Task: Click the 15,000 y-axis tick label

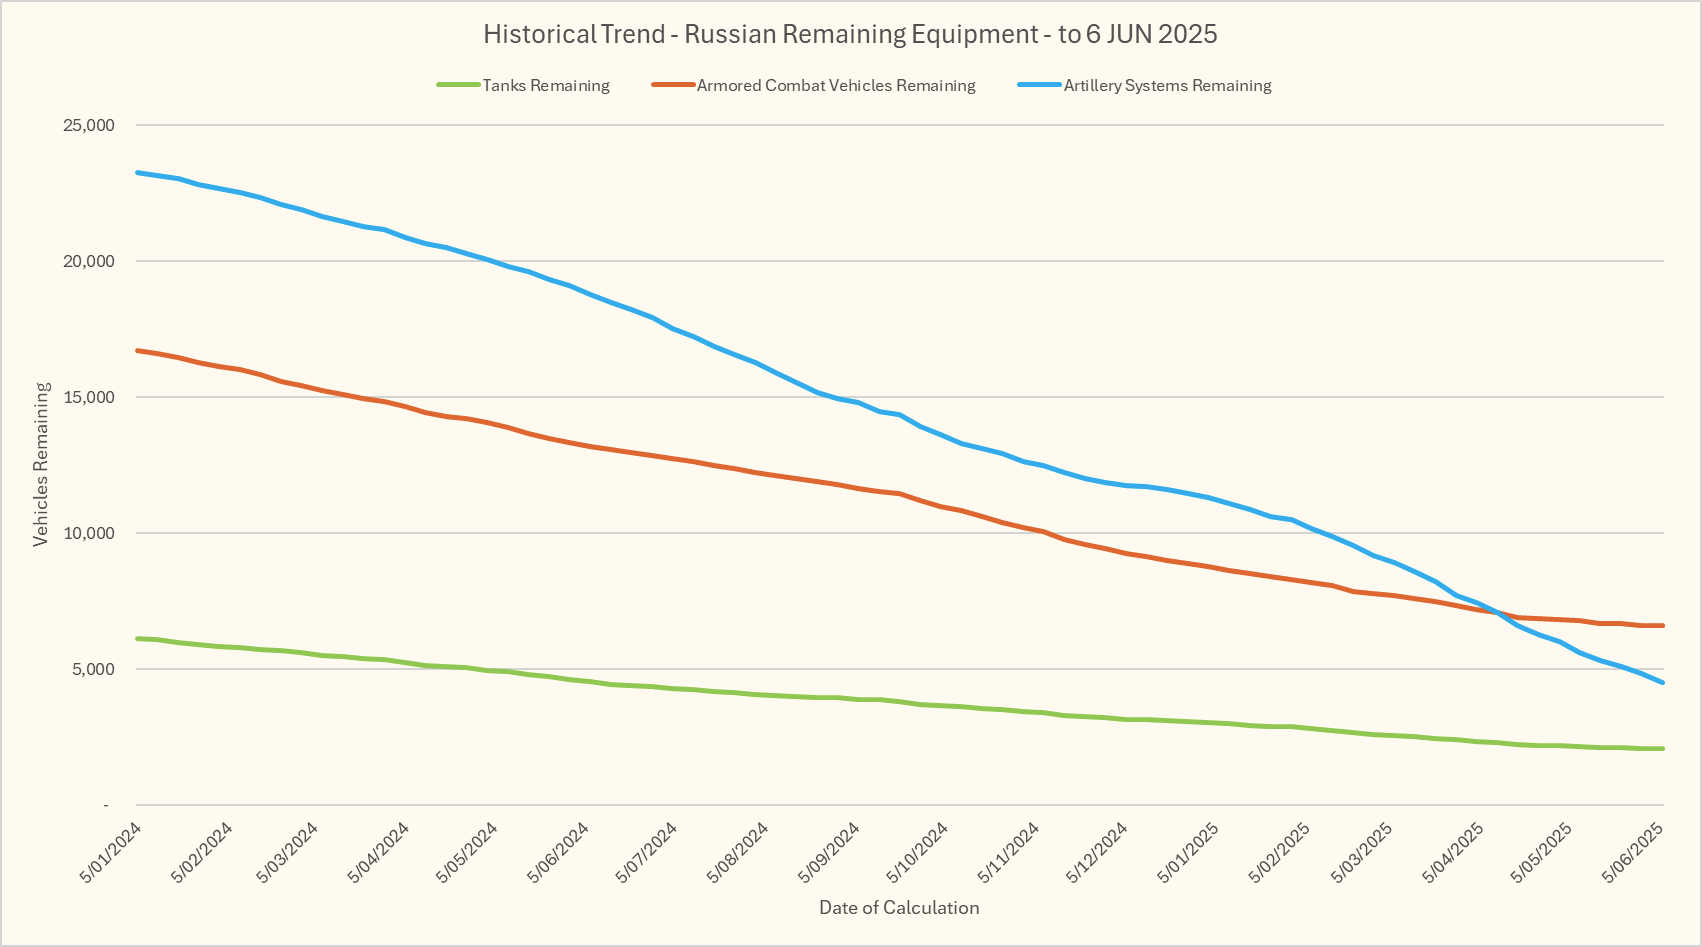Action: (89, 398)
